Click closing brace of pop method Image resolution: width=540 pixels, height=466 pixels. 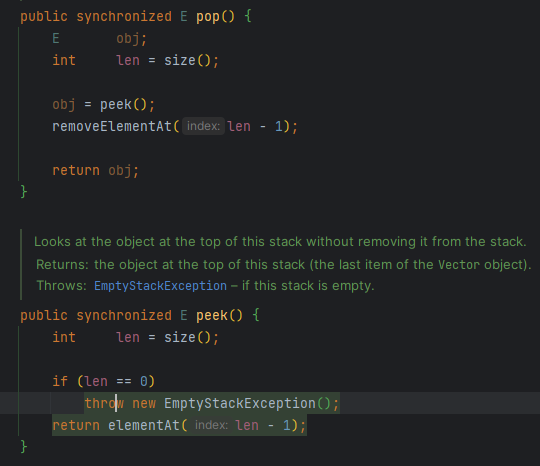pyautogui.click(x=23, y=192)
